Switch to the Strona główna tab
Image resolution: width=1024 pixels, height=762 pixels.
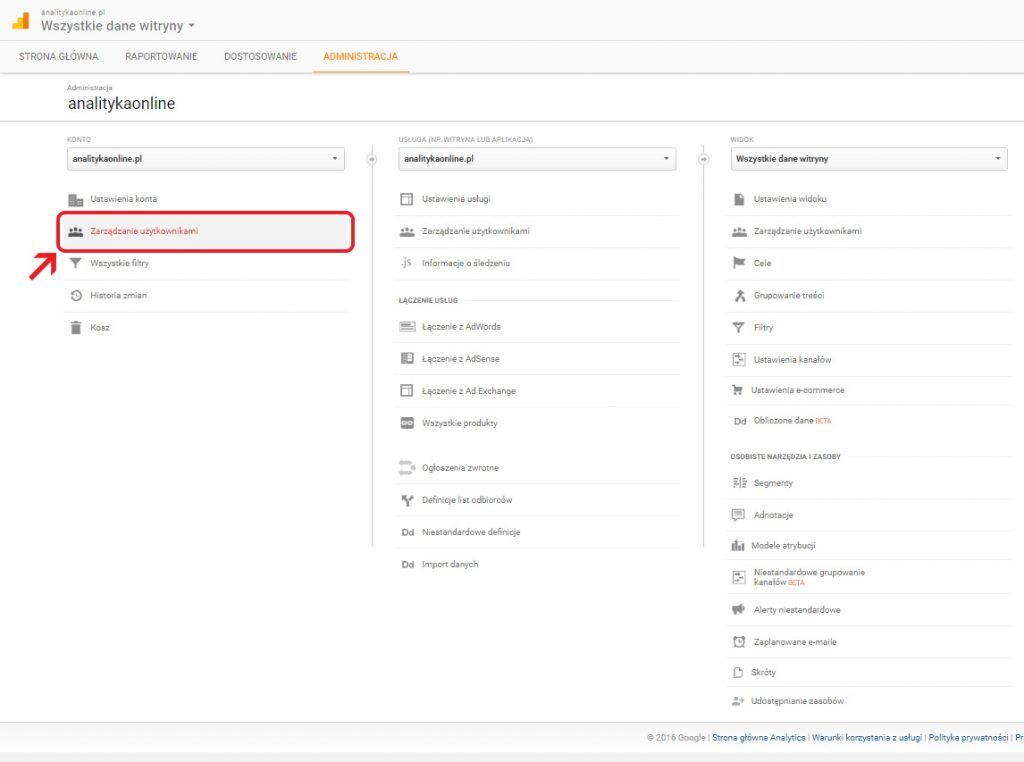59,56
